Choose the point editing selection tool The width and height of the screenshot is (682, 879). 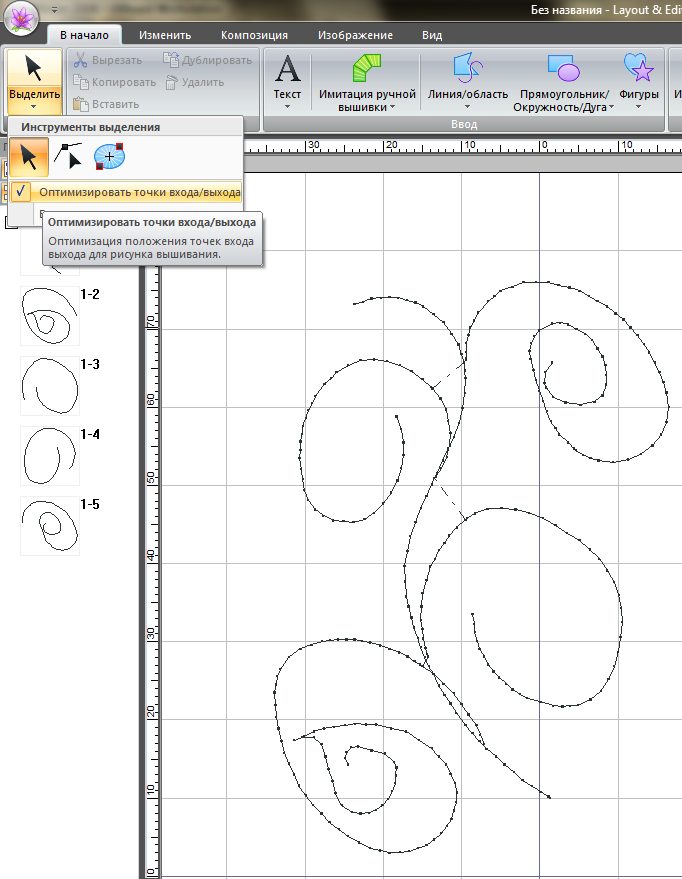pos(69,156)
